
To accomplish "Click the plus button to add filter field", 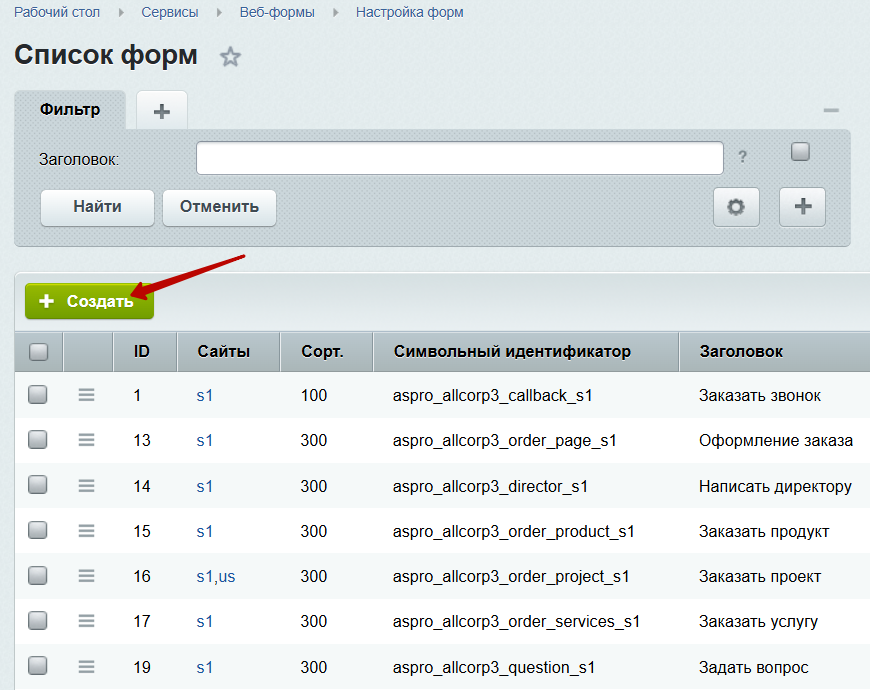I will [802, 207].
